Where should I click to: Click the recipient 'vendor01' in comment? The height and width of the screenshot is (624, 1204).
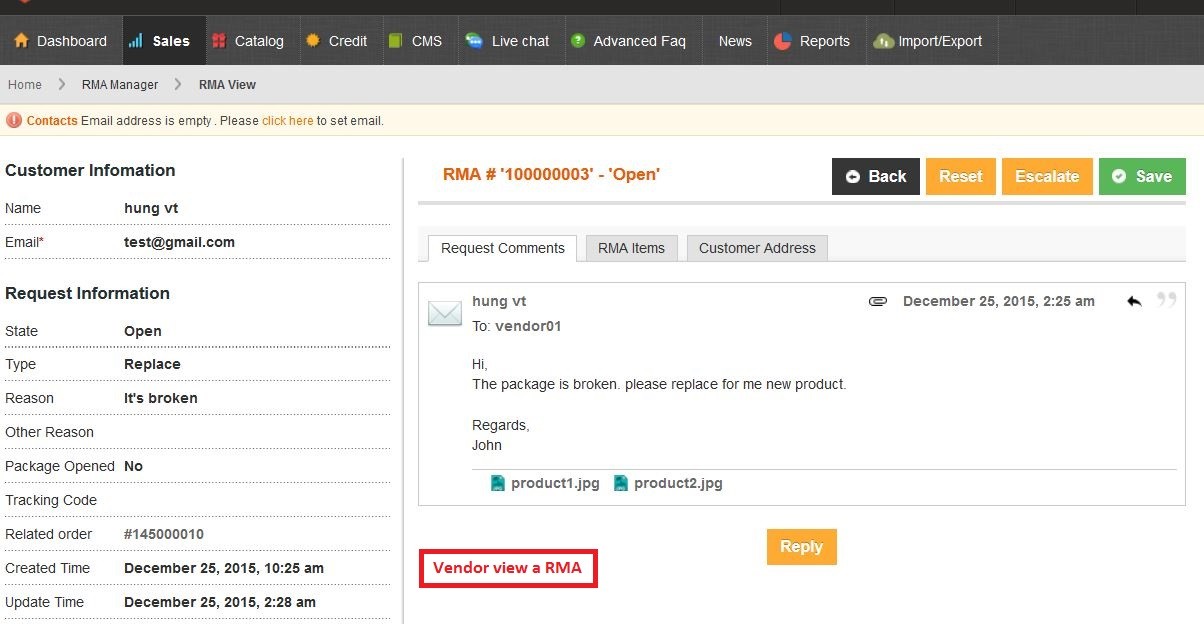(x=528, y=326)
